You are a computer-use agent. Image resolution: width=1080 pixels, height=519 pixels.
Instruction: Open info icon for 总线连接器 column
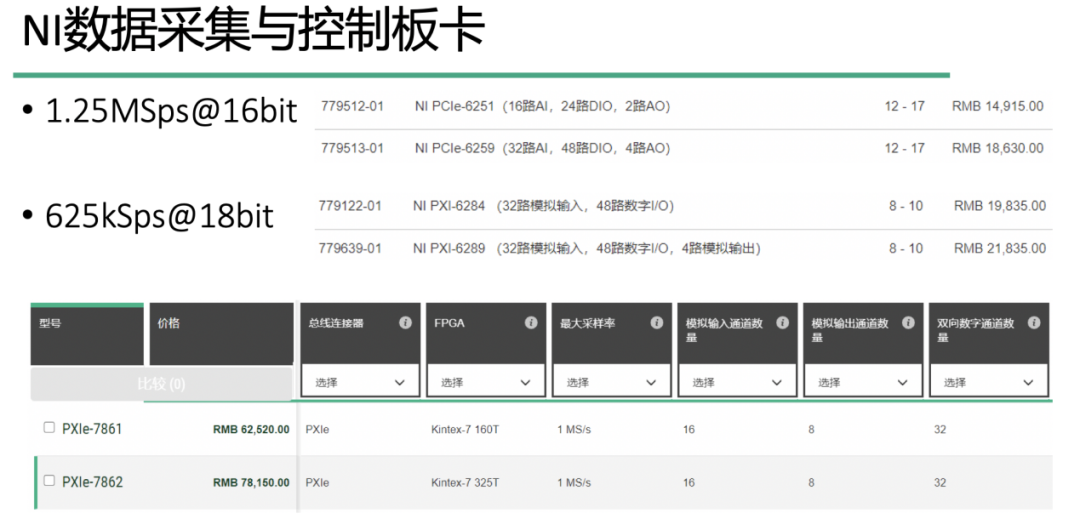405,322
